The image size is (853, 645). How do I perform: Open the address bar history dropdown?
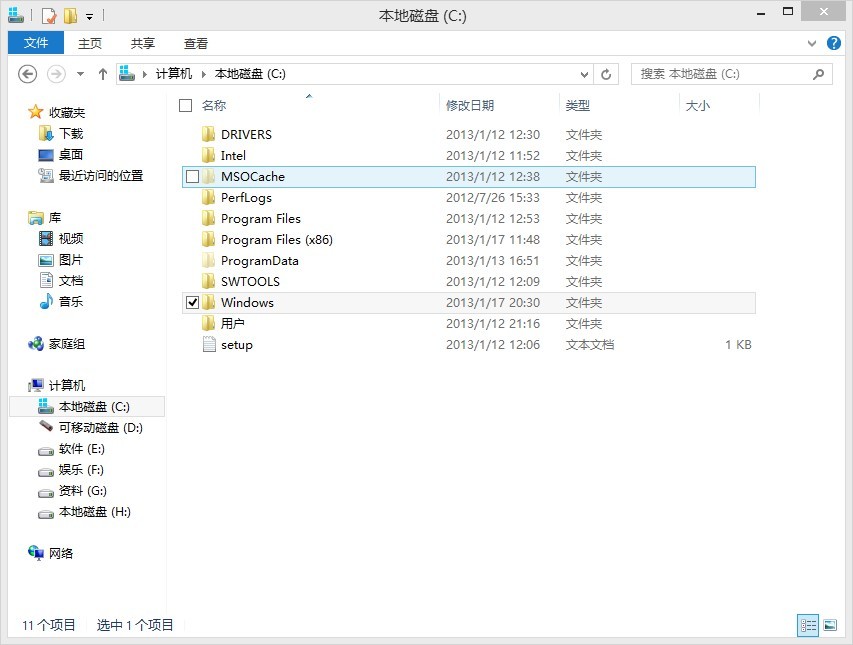pyautogui.click(x=584, y=75)
